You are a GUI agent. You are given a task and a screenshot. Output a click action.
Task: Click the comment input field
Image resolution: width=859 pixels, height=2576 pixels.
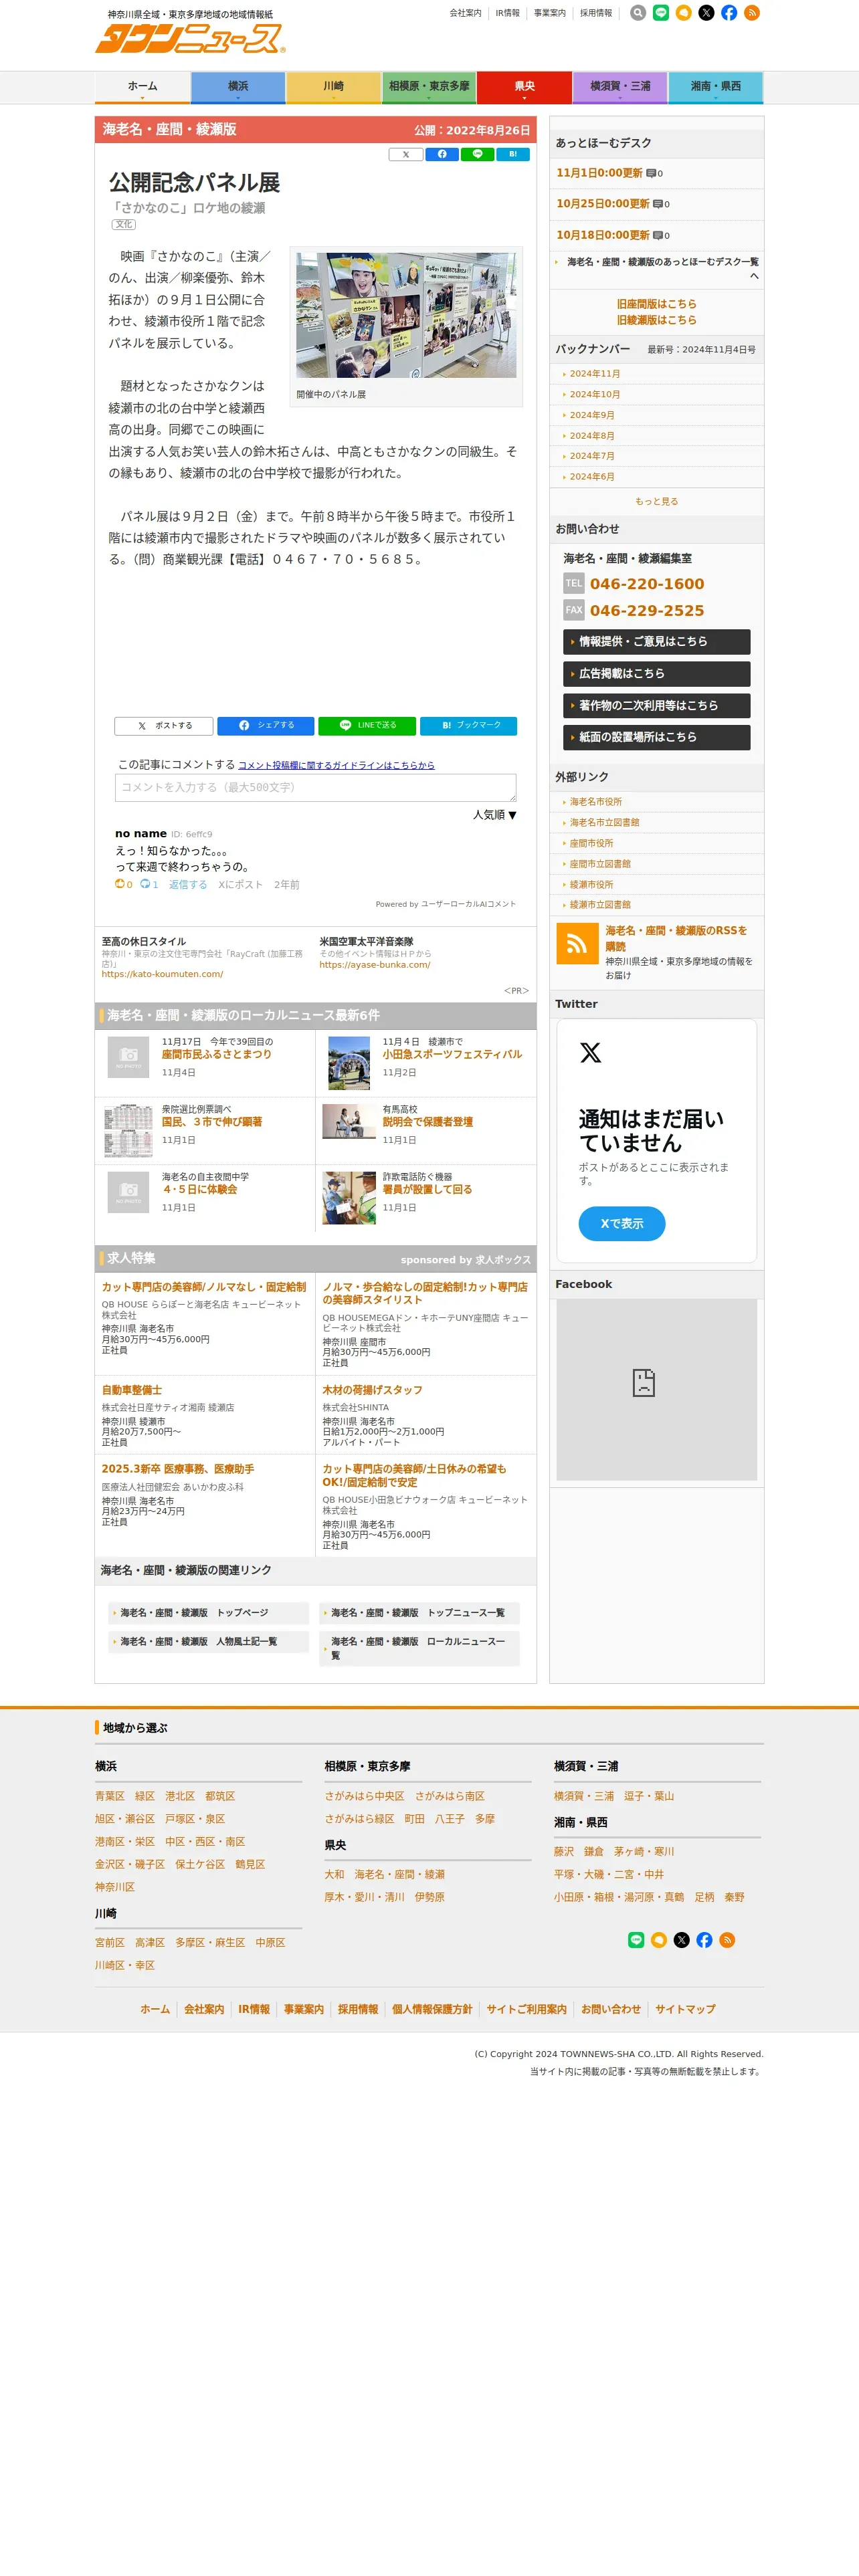[316, 788]
